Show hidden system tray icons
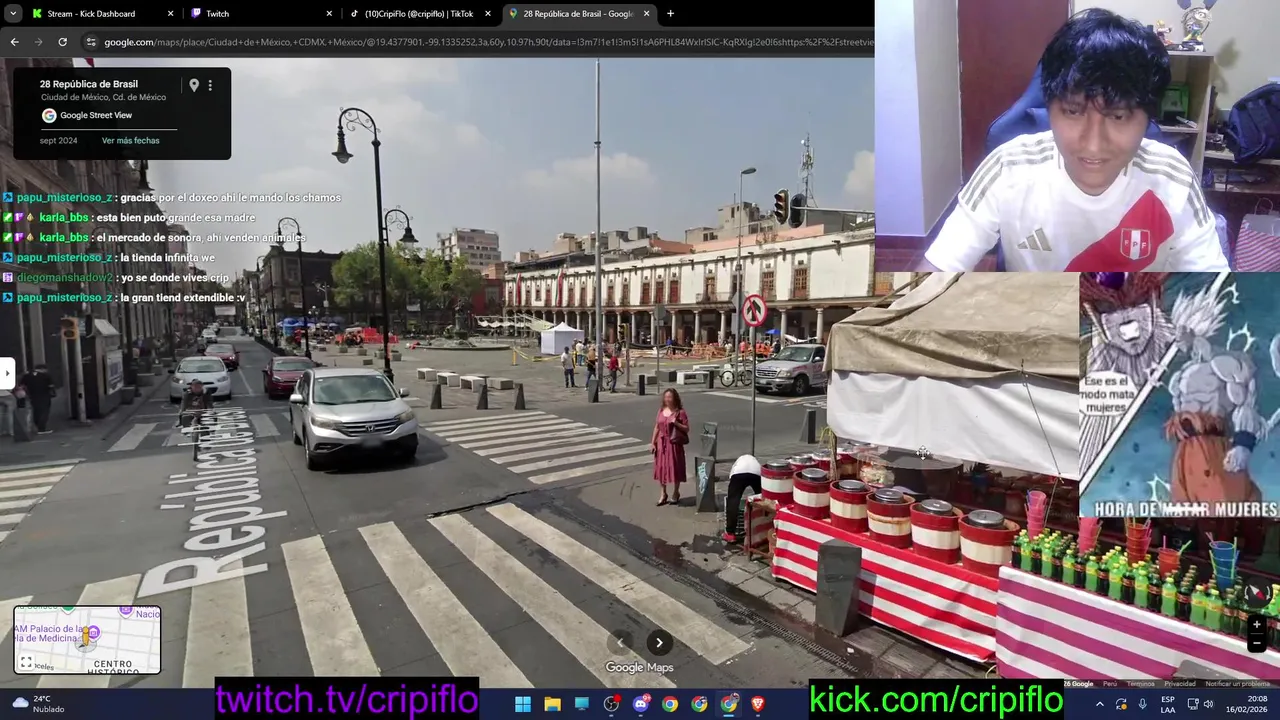 coord(1099,704)
